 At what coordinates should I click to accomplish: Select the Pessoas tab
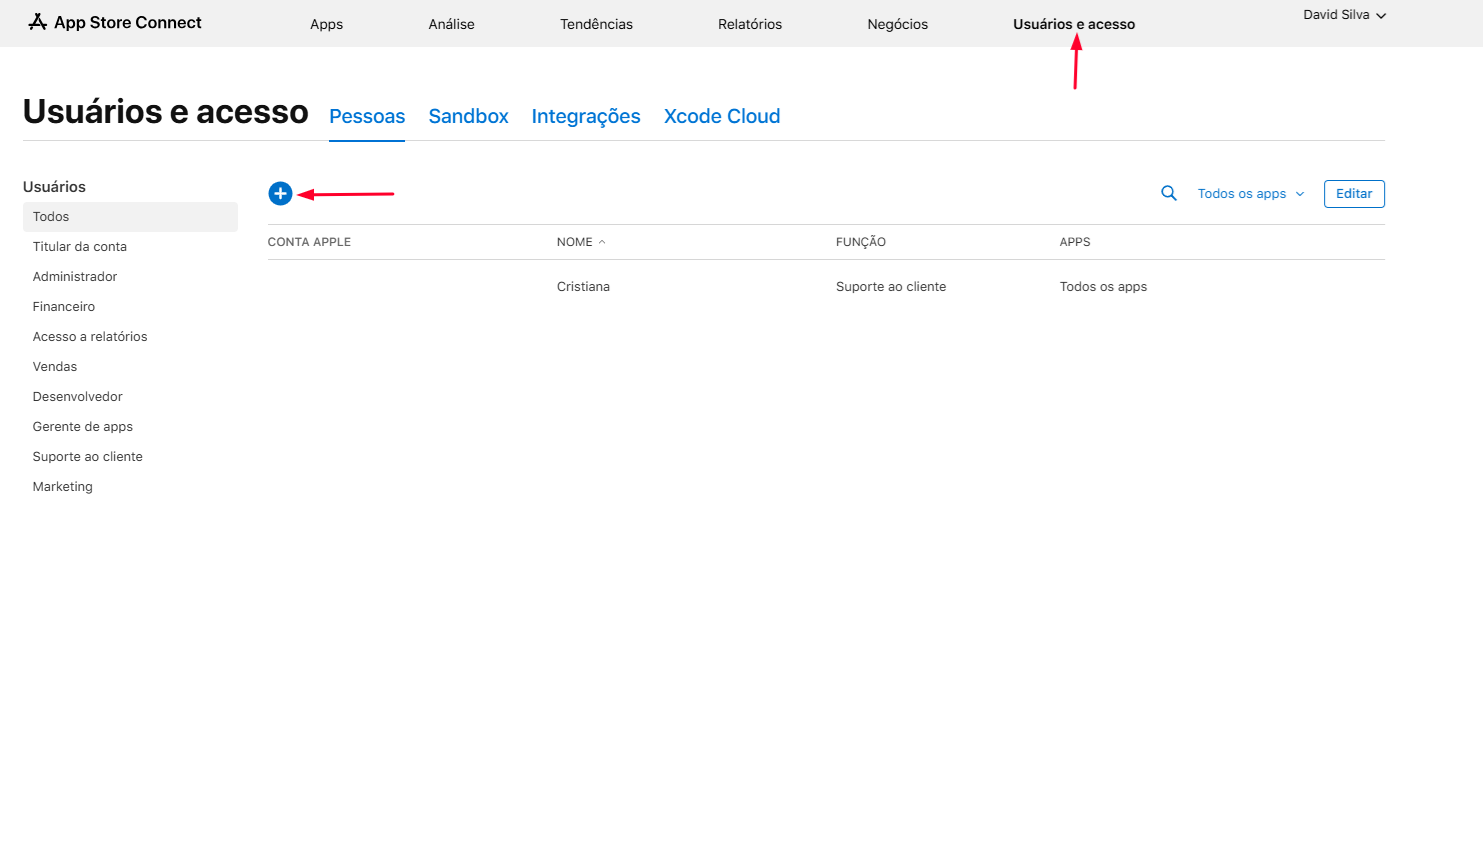pos(367,116)
